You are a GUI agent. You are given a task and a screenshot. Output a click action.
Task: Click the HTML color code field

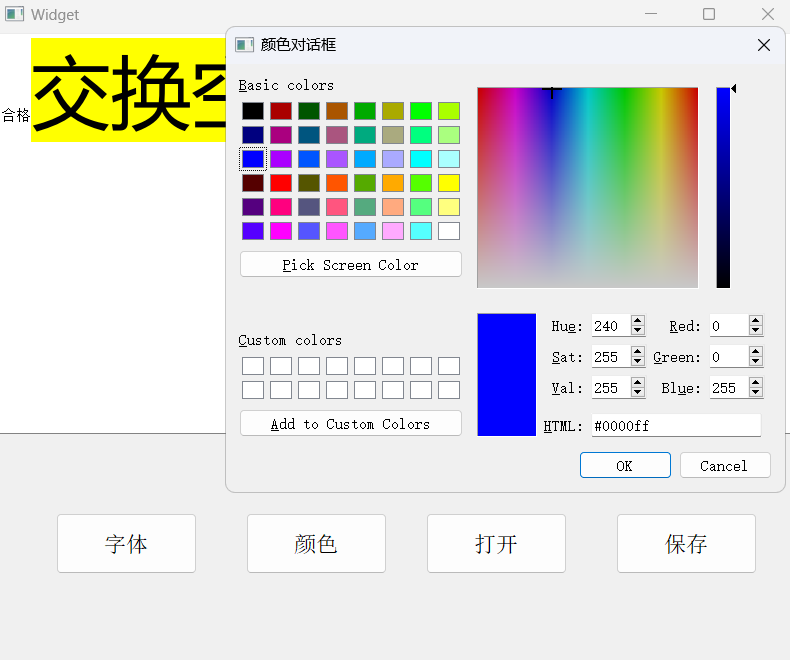[x=675, y=426]
